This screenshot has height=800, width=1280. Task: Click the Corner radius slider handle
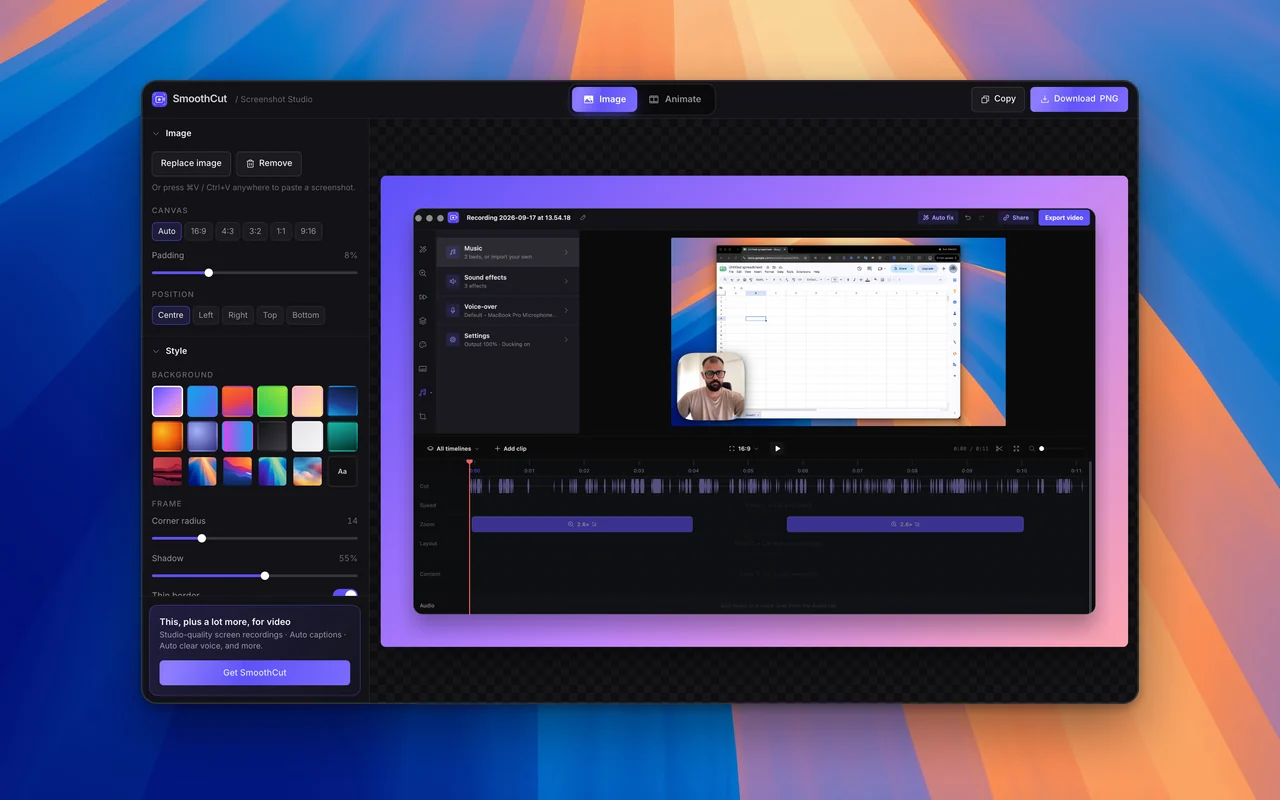[x=202, y=539]
